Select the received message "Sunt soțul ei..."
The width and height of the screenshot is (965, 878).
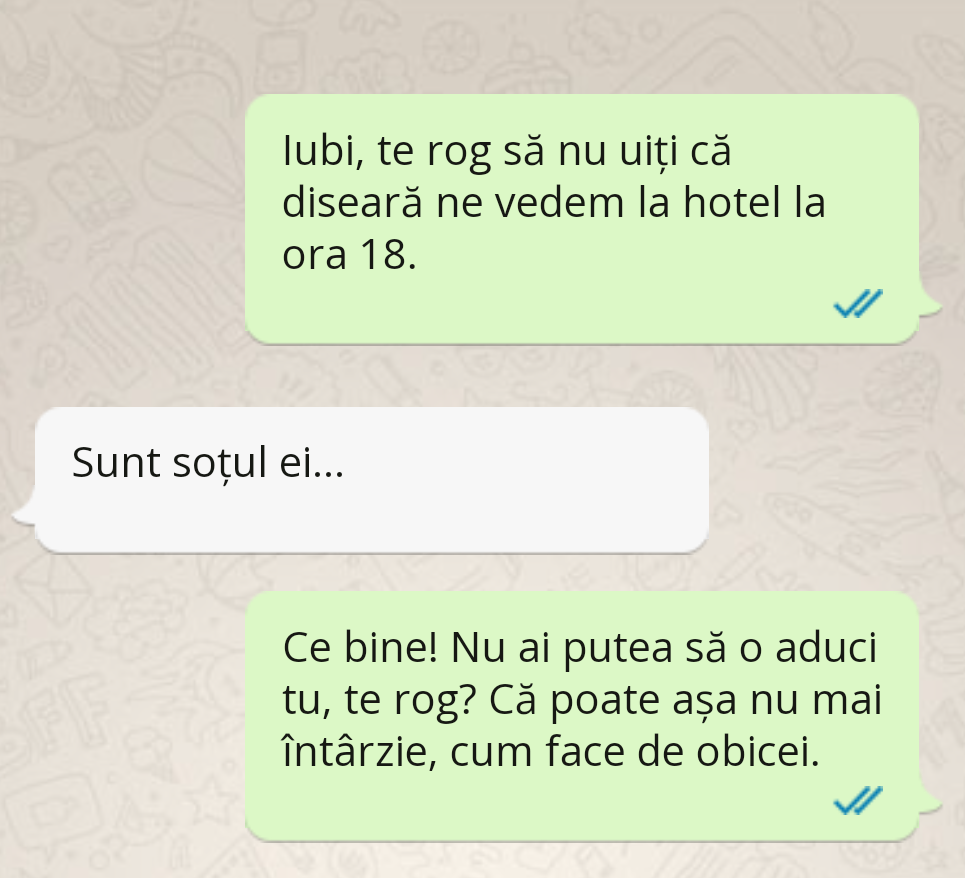click(372, 480)
